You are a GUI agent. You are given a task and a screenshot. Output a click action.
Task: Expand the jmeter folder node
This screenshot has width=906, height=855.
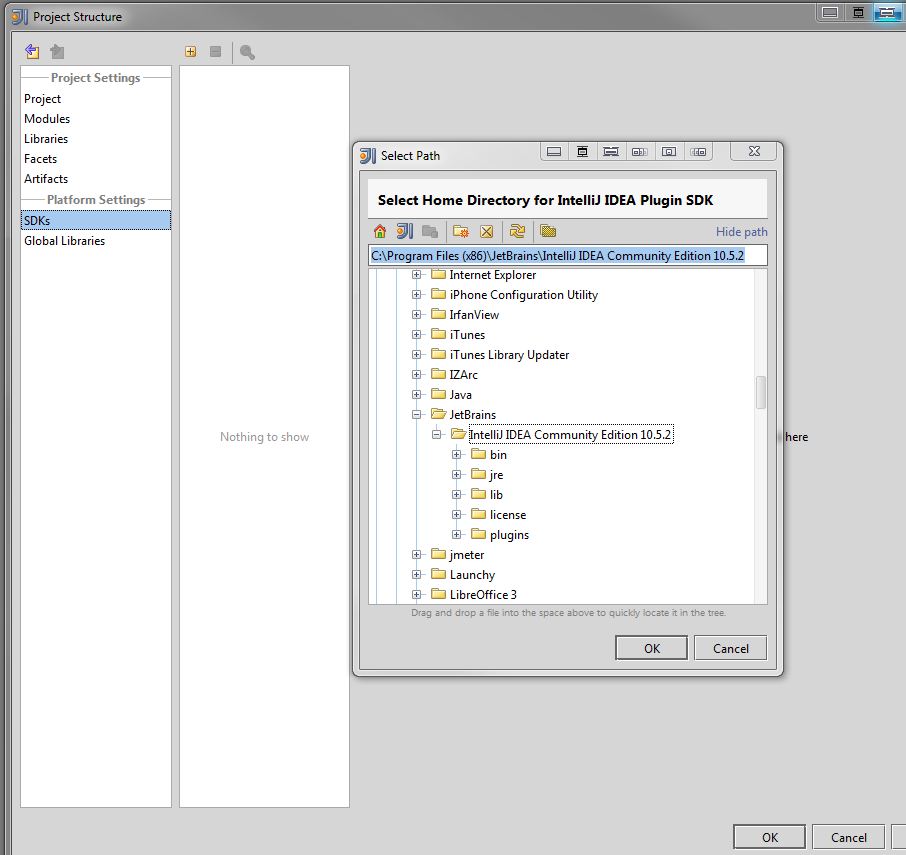click(x=416, y=555)
